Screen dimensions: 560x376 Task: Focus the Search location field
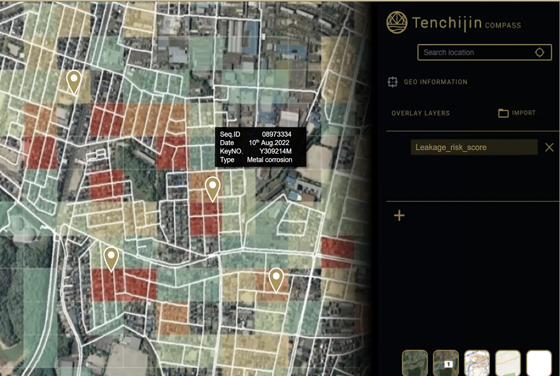click(x=484, y=52)
